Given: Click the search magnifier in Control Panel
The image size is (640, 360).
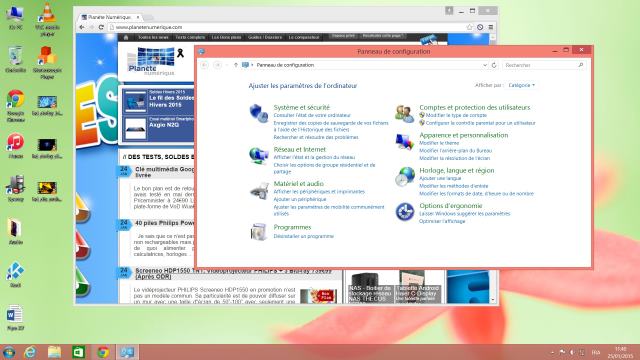Looking at the screenshot, I should pyautogui.click(x=580, y=65).
